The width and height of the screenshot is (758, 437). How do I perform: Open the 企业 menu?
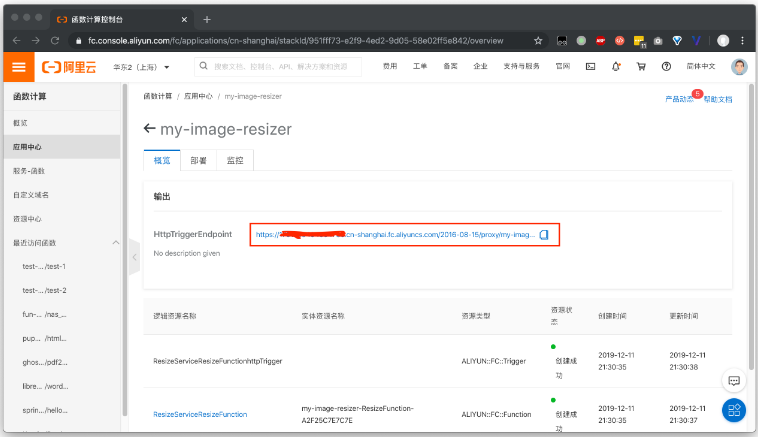(x=480, y=66)
